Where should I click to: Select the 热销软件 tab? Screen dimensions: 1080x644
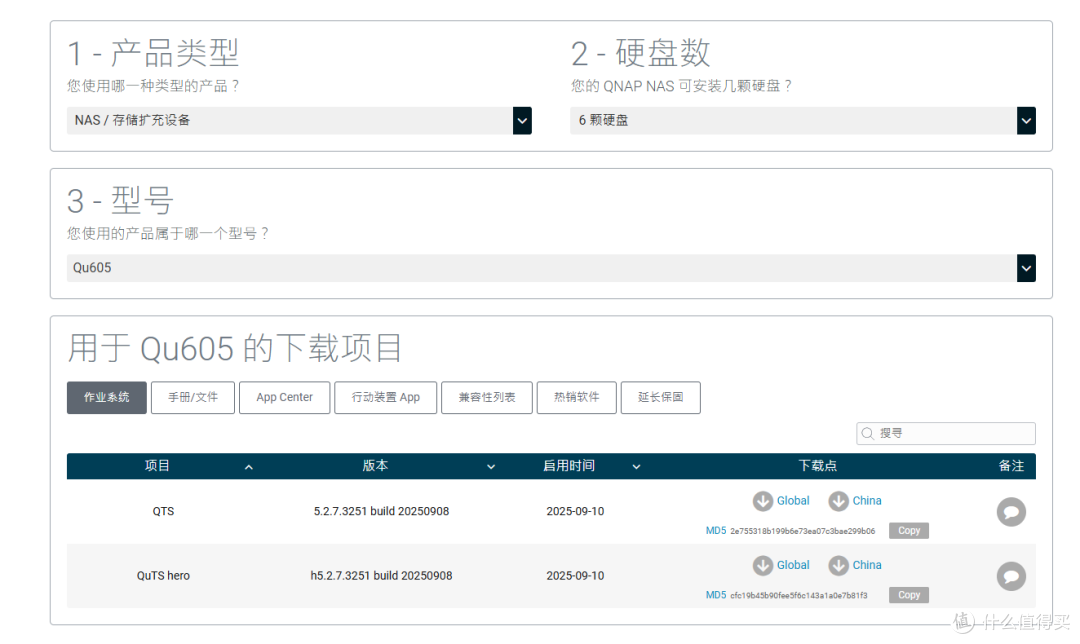click(x=577, y=397)
